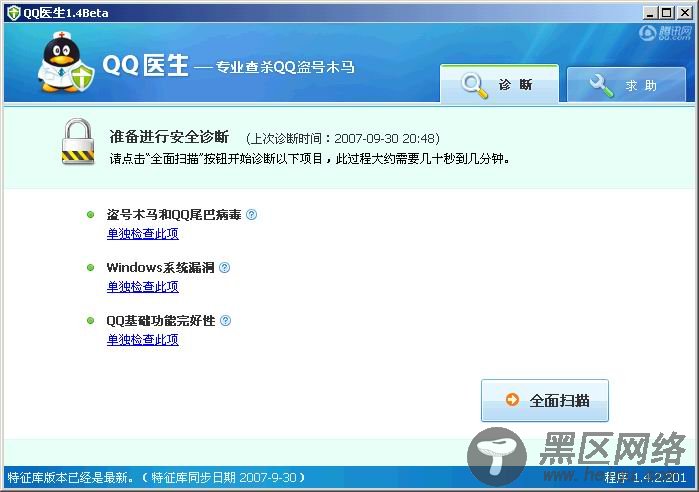This screenshot has width=699, height=492.
Task: Click the QQ penguin doctor logo
Action: (66, 62)
